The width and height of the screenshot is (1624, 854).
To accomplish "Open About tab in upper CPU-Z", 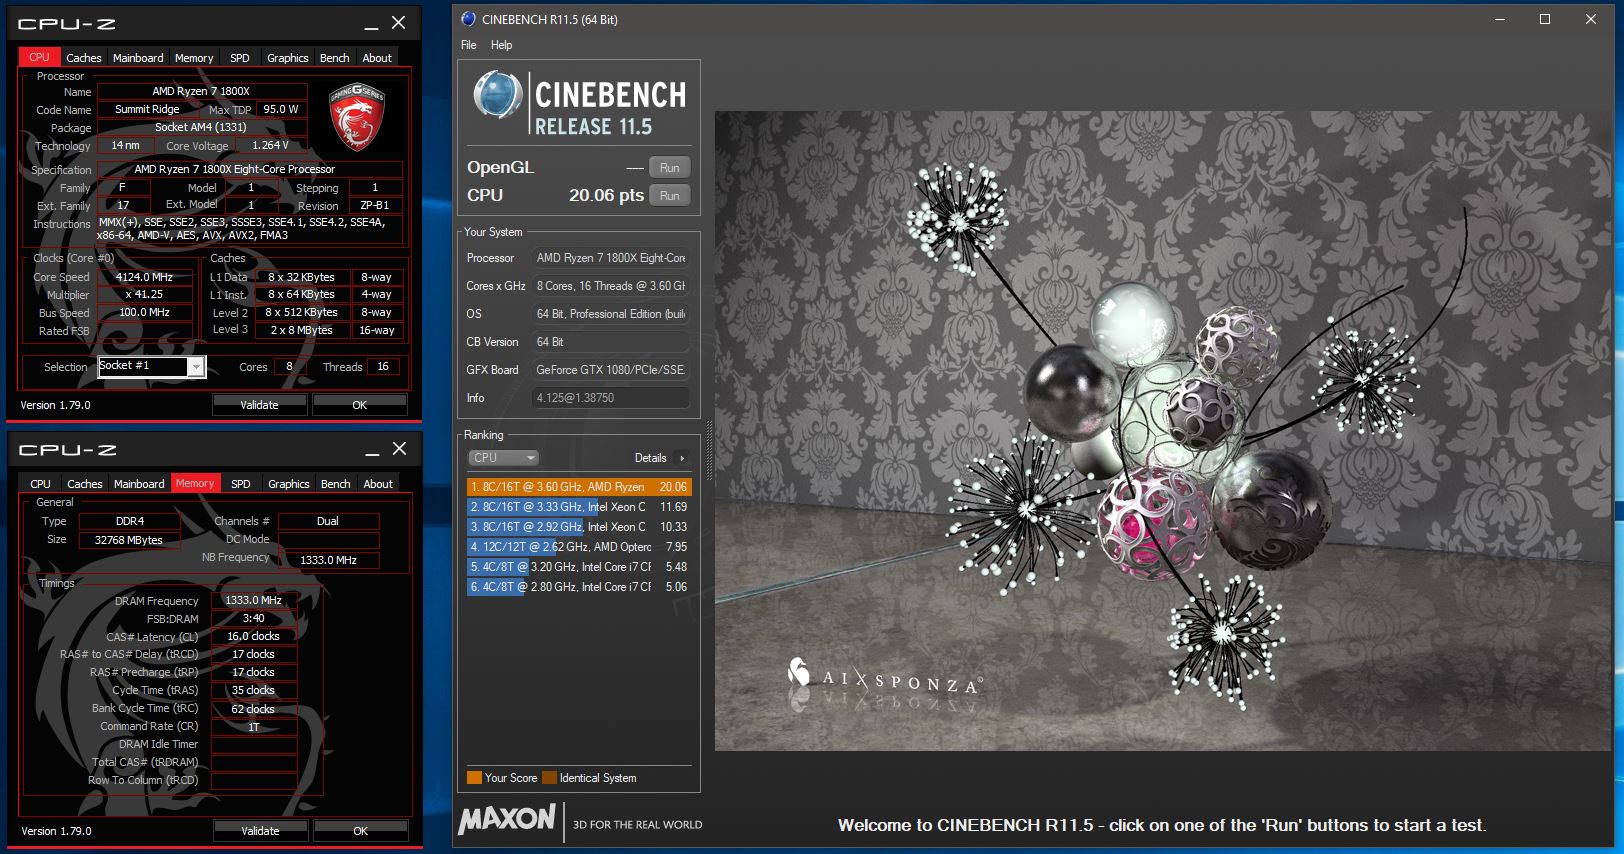I will pos(377,58).
